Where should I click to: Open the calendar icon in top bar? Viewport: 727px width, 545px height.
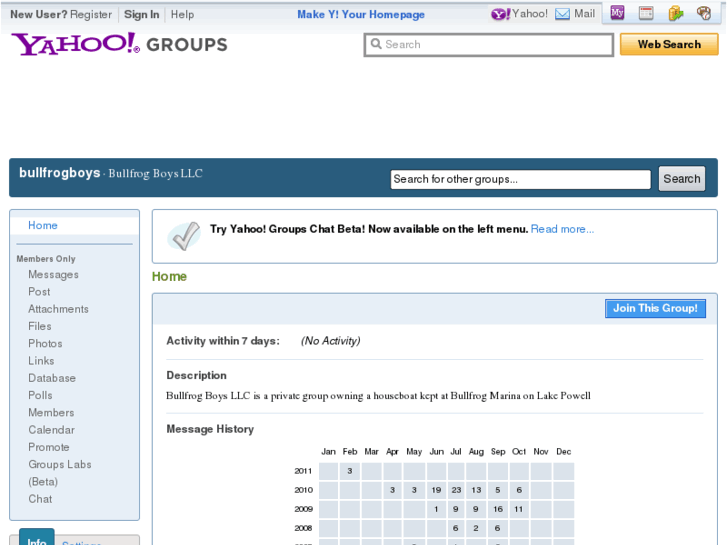646,13
